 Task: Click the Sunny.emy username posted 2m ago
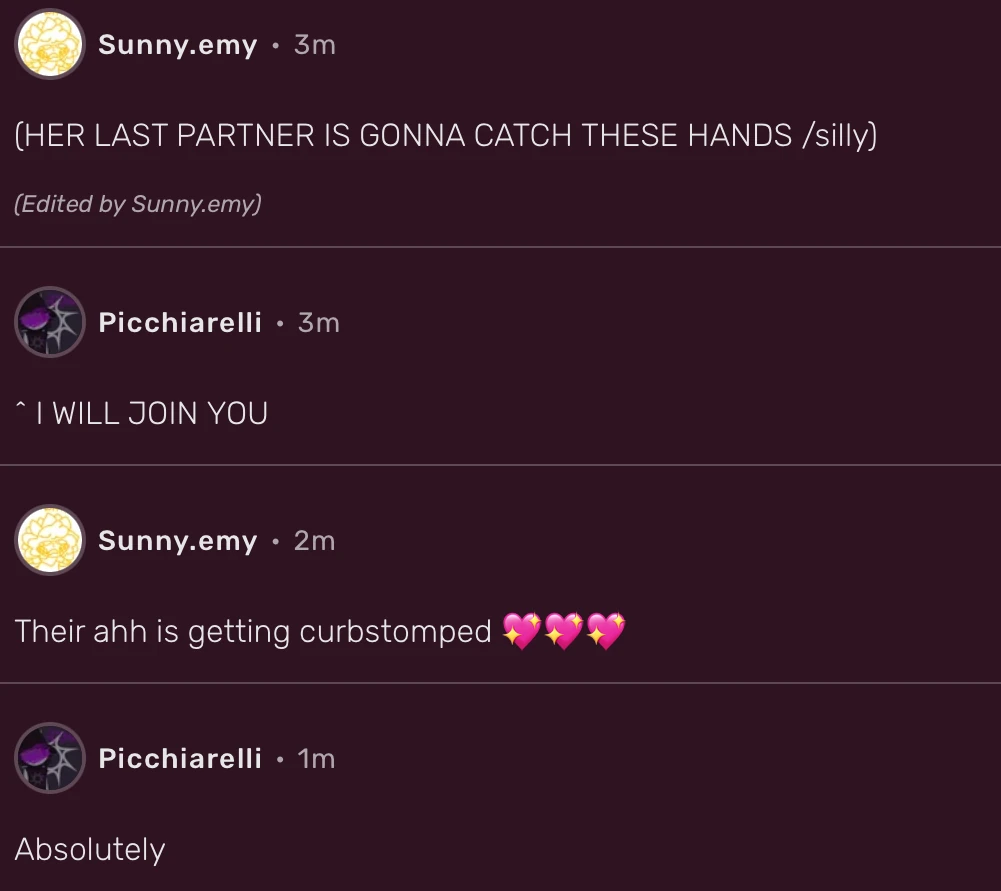click(x=177, y=541)
